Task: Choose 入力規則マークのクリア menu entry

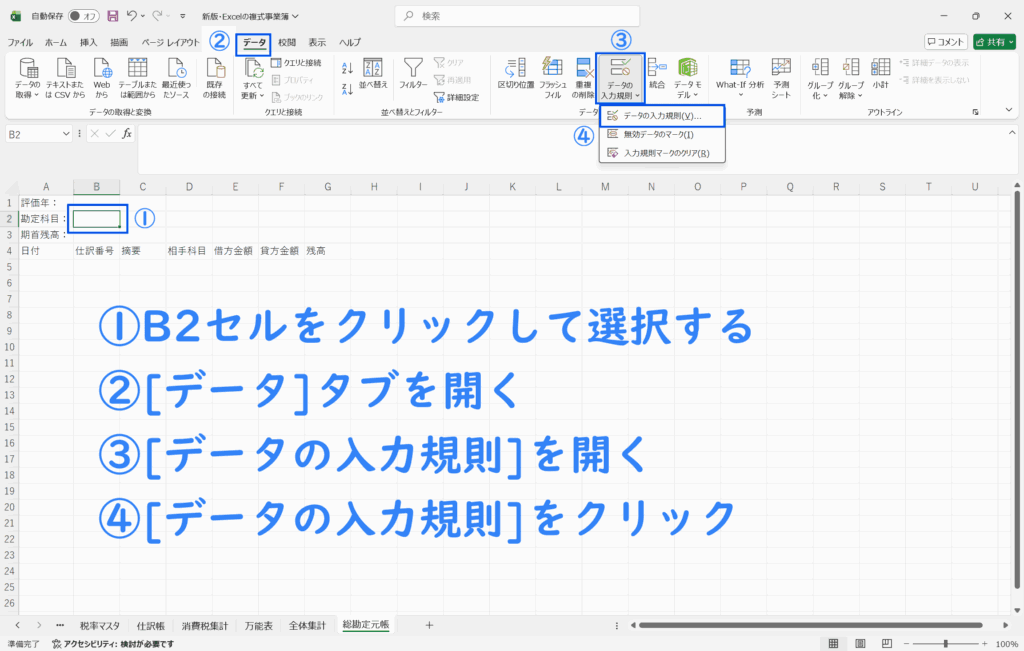Action: (x=665, y=153)
